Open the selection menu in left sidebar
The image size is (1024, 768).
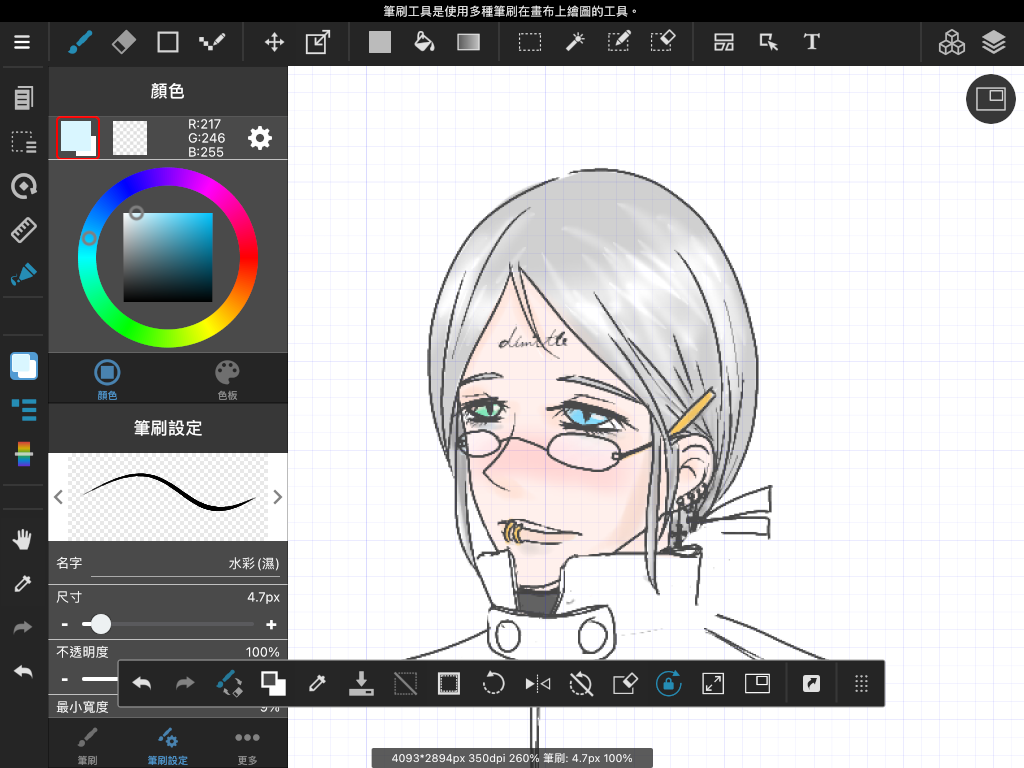point(24,142)
